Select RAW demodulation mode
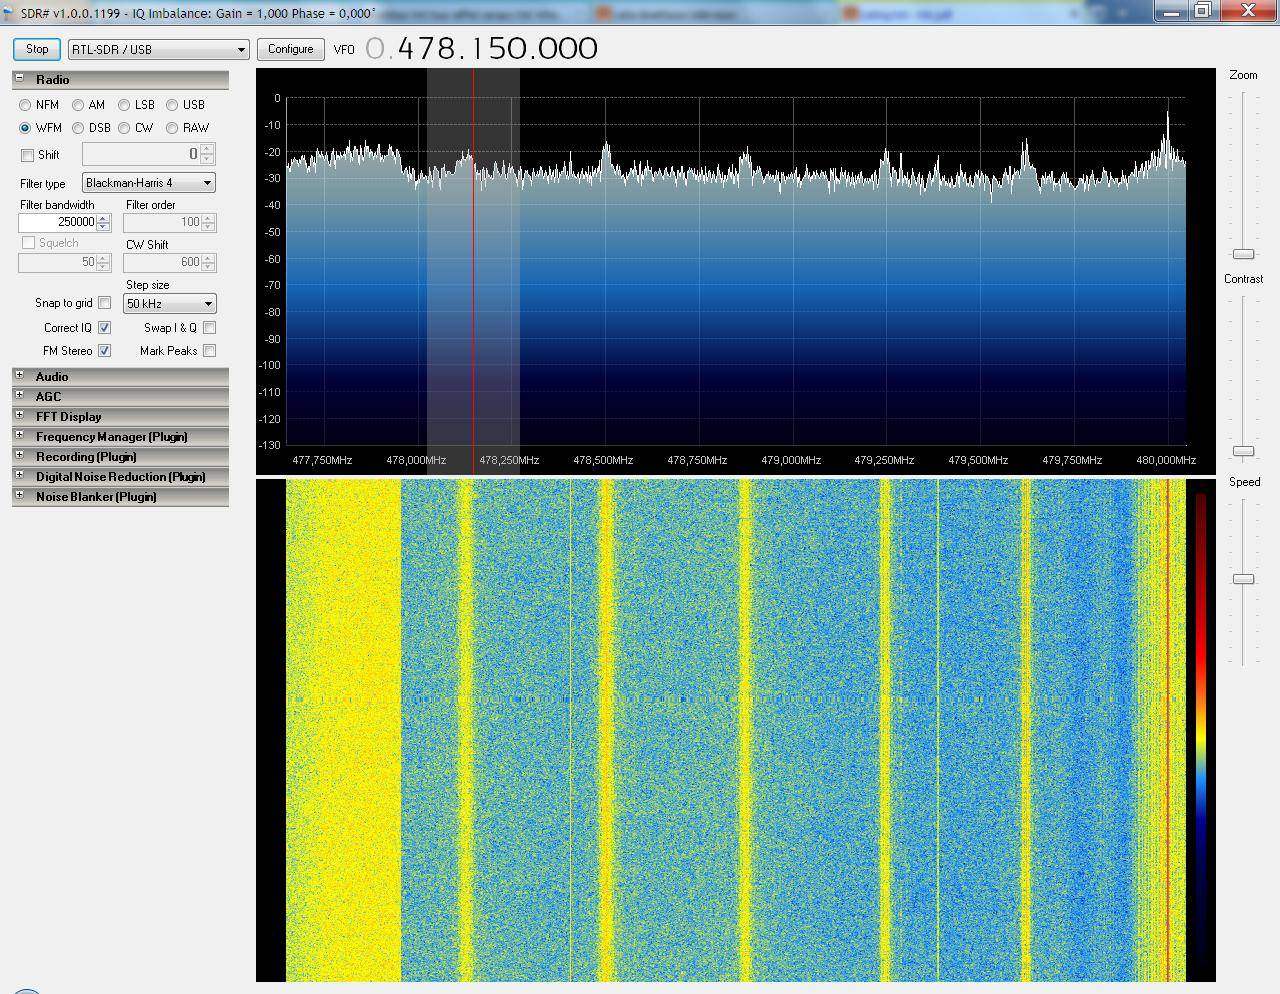The height and width of the screenshot is (994, 1280). pyautogui.click(x=172, y=128)
